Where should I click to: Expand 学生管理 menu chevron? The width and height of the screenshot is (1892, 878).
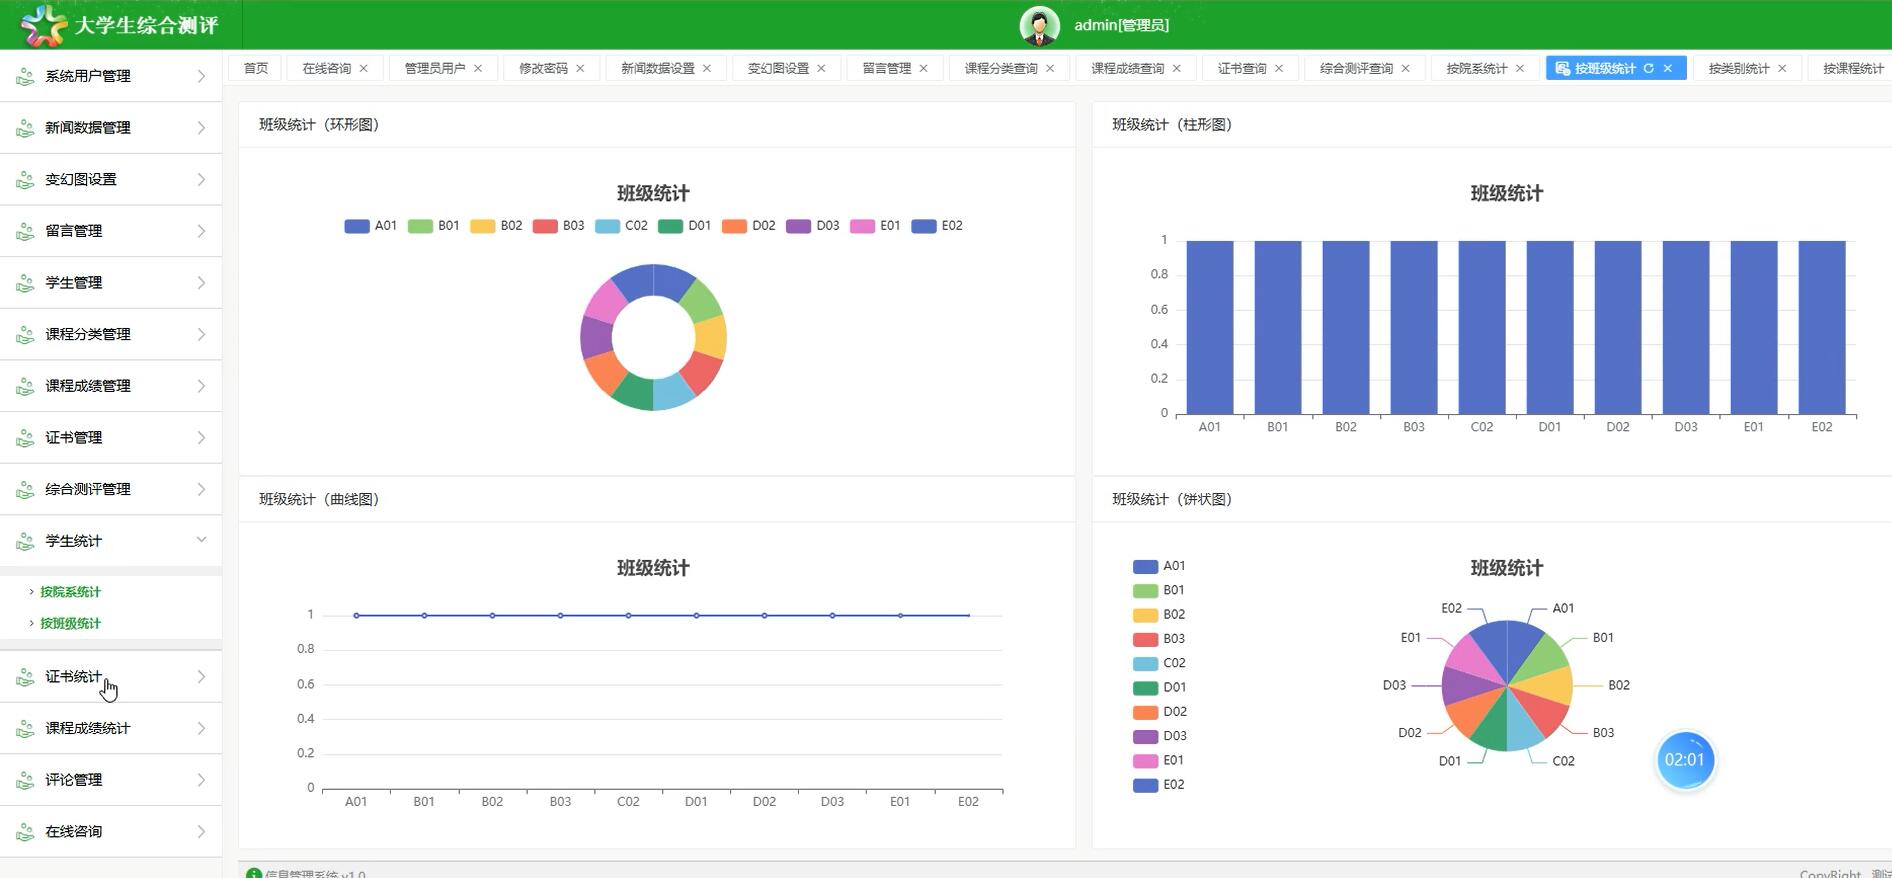(x=201, y=283)
